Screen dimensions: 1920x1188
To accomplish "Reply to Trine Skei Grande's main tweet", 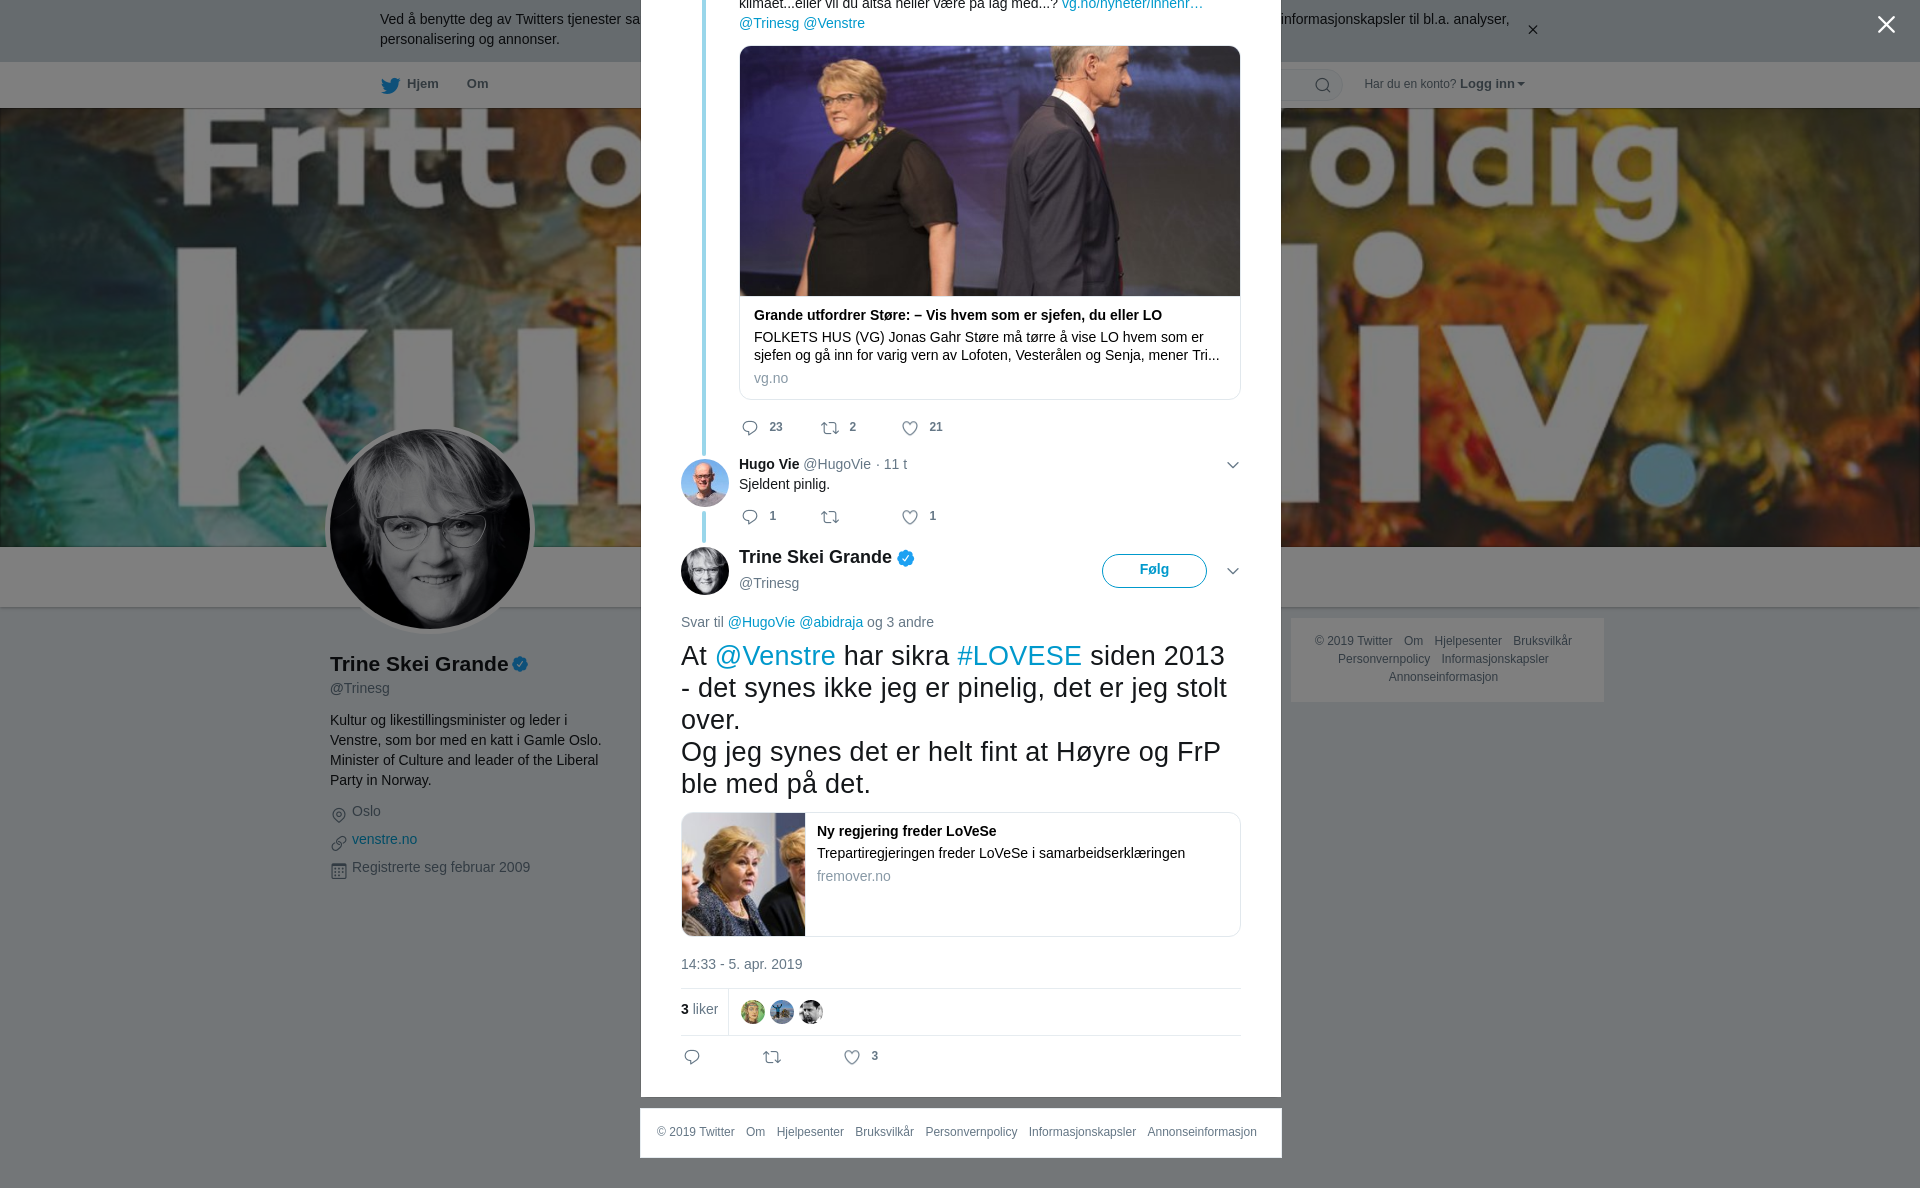I will tap(692, 1057).
